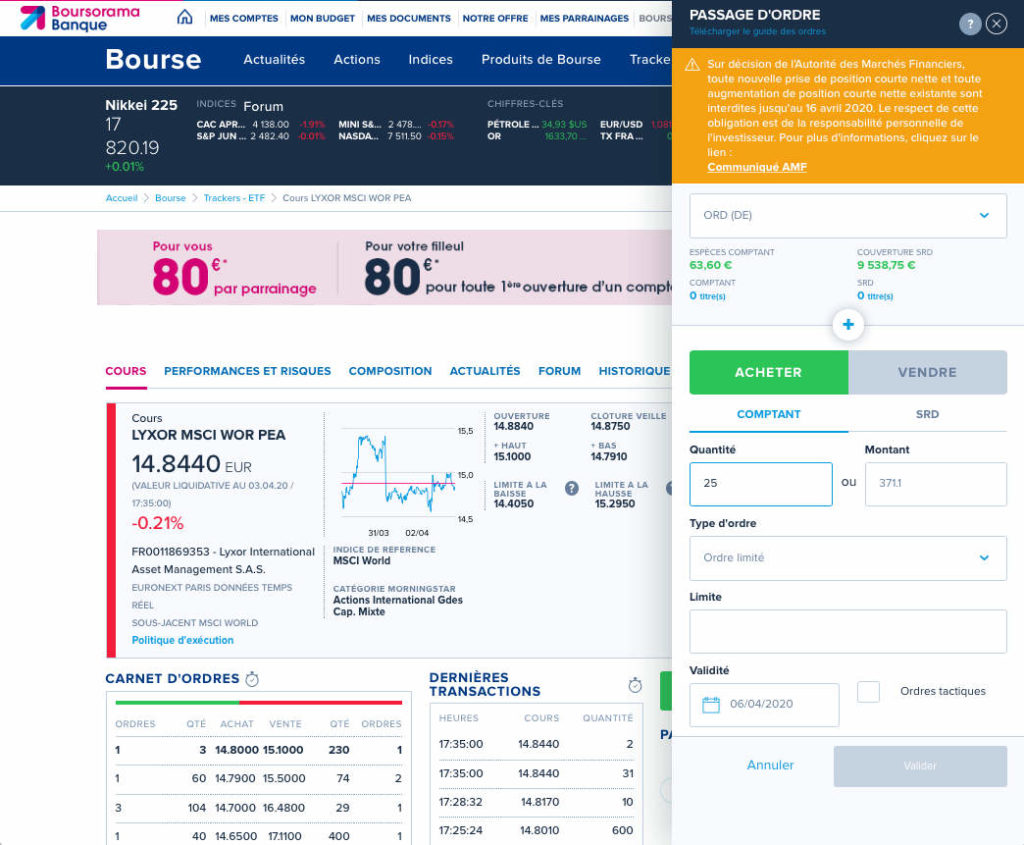
Task: Click the 14.8000 bid price in order book
Action: [x=236, y=750]
